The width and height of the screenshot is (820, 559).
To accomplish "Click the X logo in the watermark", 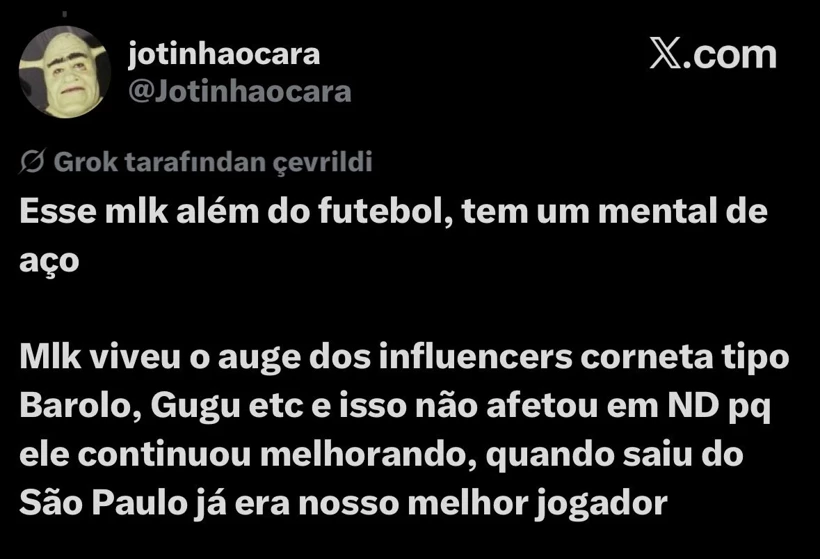I will 665,53.
